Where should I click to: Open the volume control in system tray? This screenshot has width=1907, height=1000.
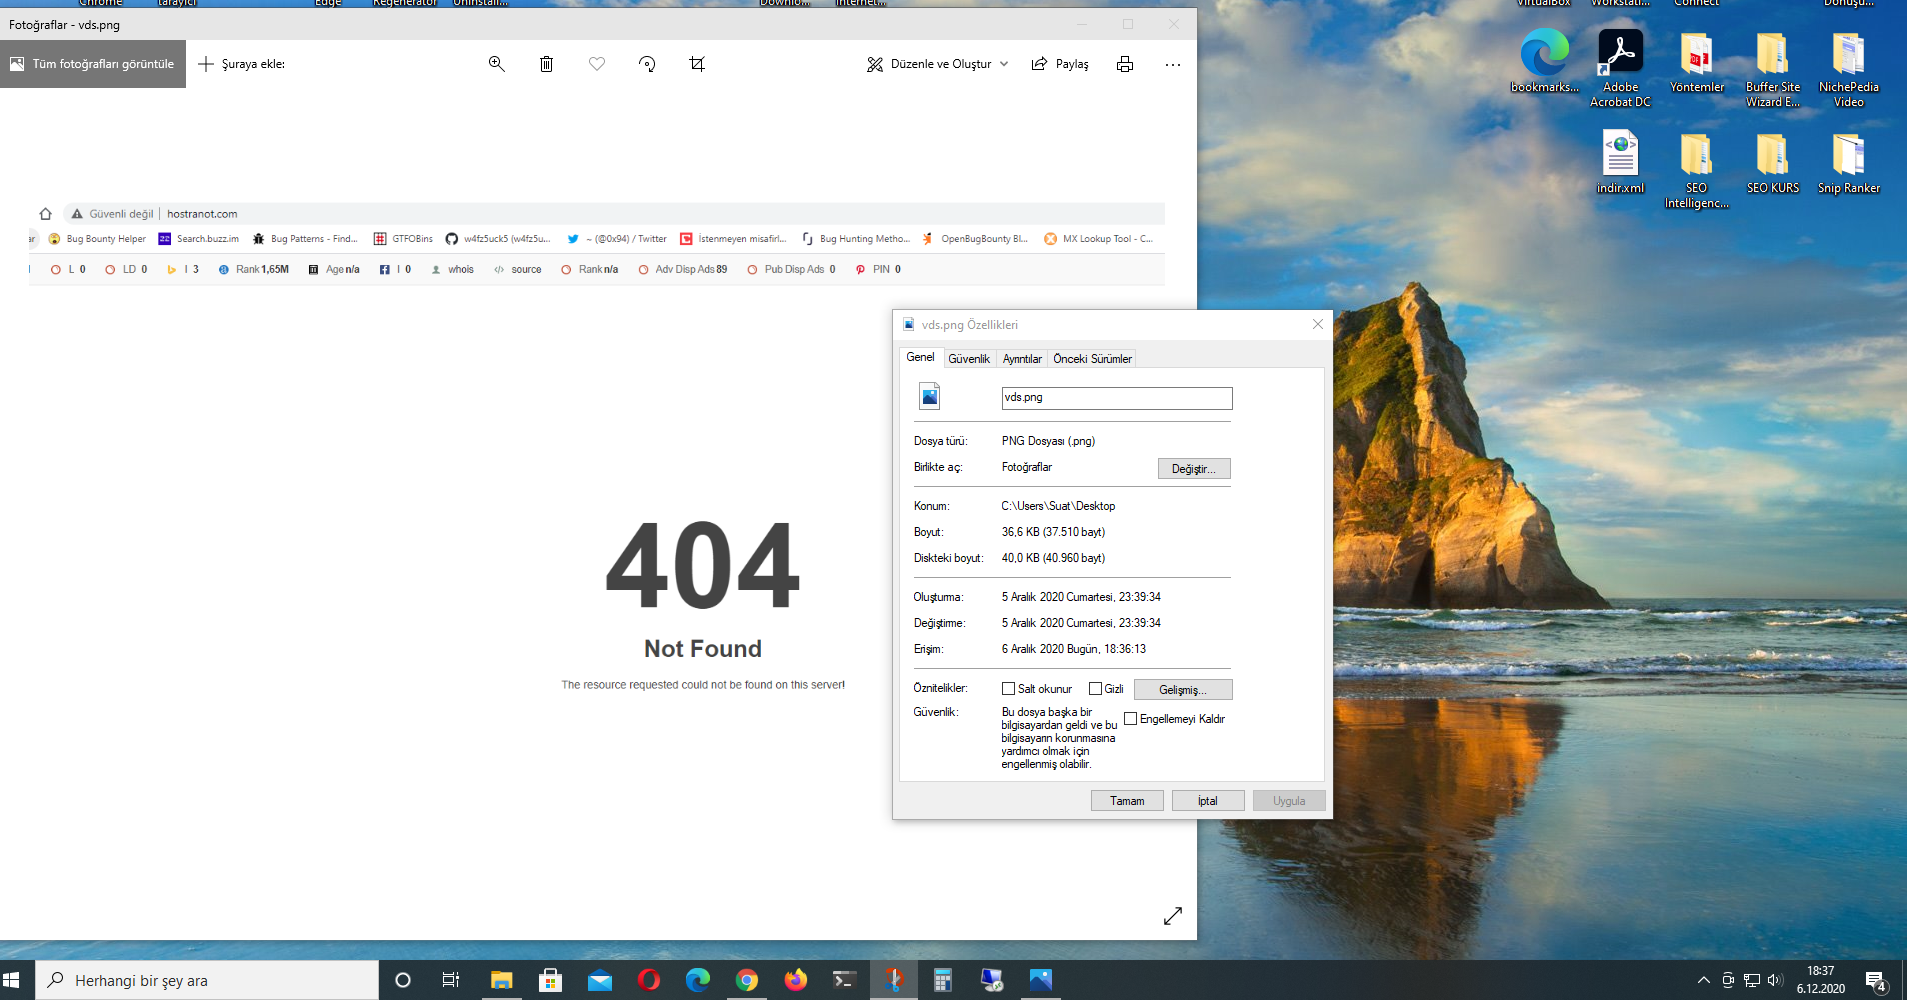(x=1776, y=980)
